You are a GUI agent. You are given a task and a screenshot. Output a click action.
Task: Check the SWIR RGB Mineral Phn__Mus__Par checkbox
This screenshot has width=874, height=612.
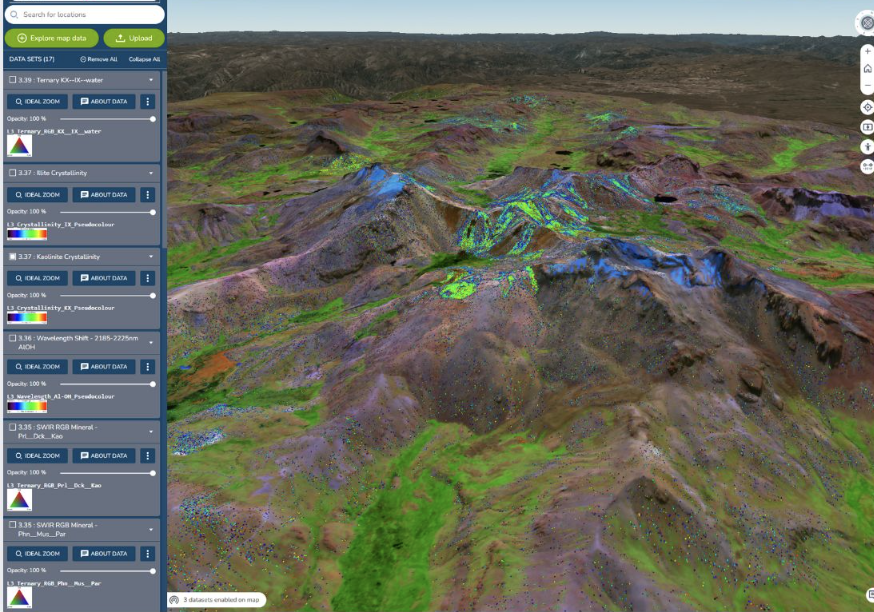12,525
